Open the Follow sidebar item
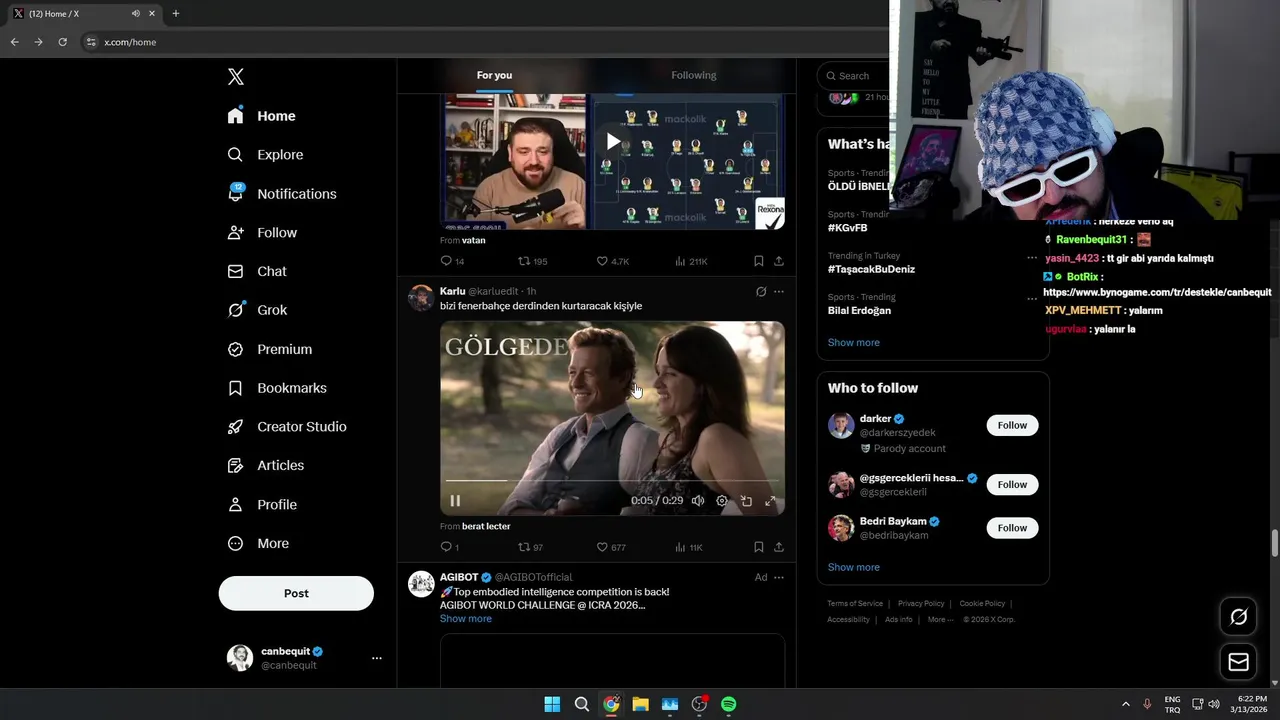Viewport: 1280px width, 720px height. coord(262,233)
